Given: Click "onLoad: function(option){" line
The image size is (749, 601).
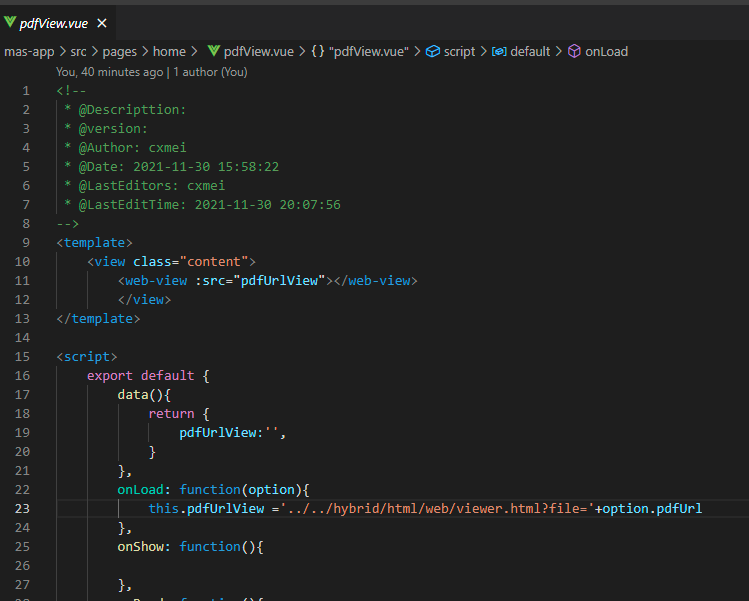Looking at the screenshot, I should point(214,490).
